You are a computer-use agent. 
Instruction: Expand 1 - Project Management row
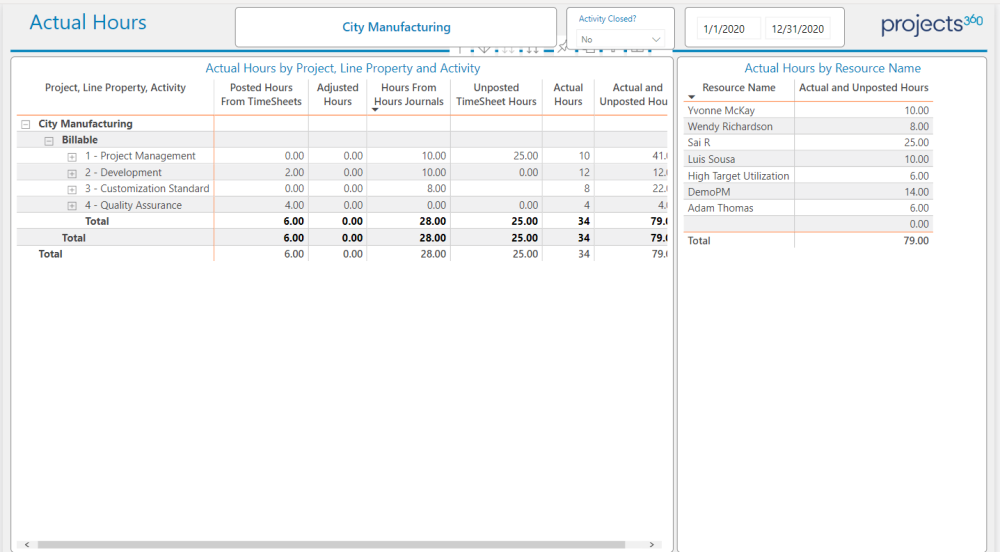(x=72, y=157)
